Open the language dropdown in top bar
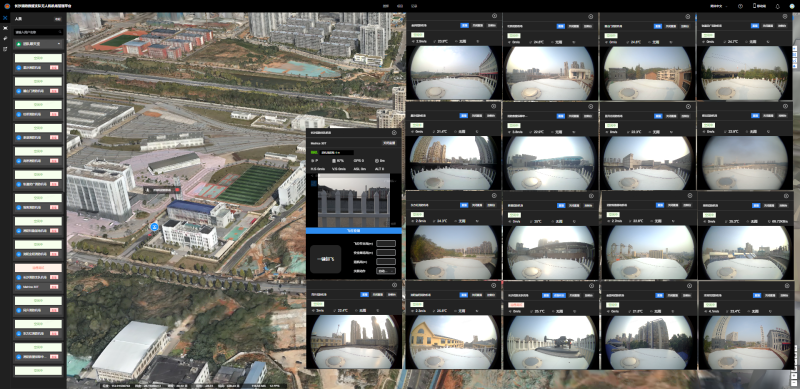 click(718, 6)
